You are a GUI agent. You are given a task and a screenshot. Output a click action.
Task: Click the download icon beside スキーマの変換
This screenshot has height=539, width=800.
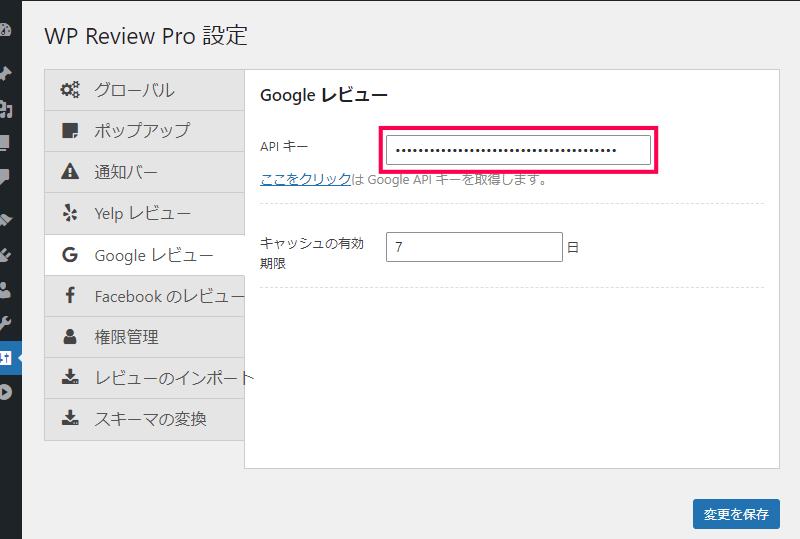pyautogui.click(x=70, y=418)
